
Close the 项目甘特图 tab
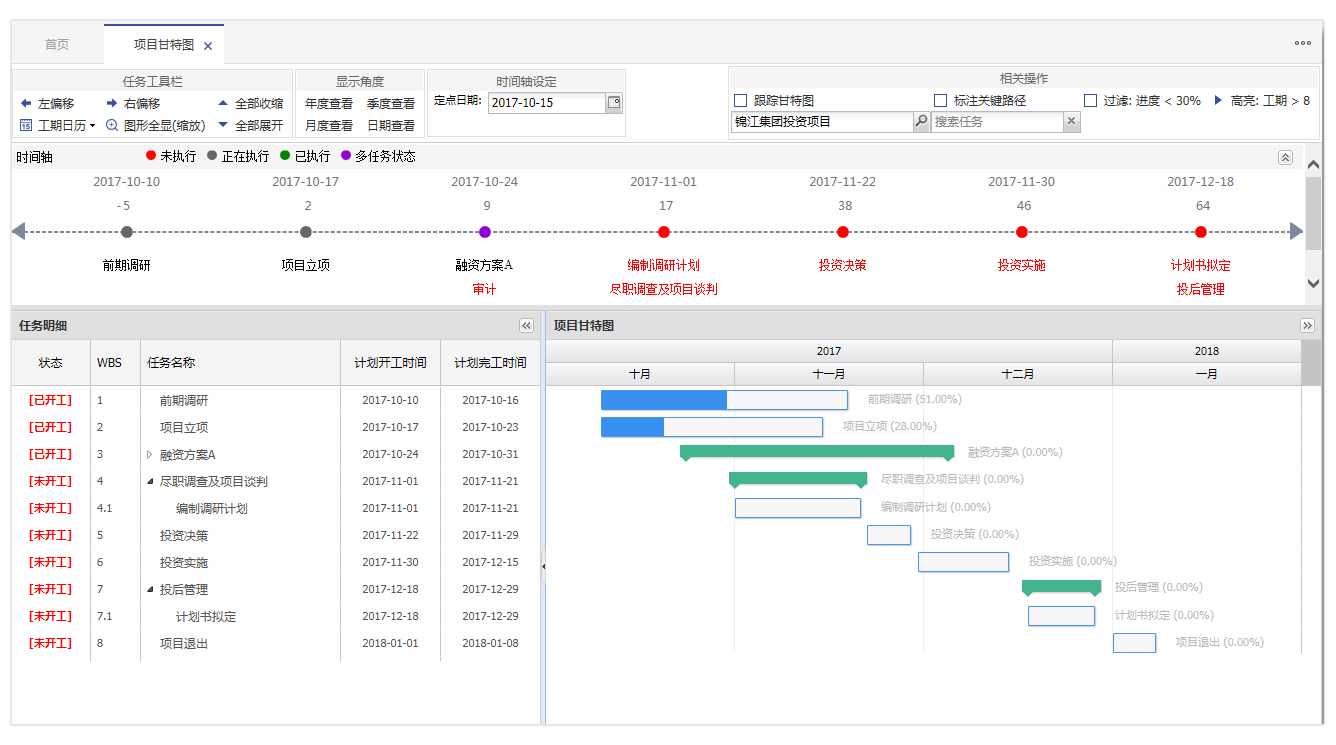point(208,46)
